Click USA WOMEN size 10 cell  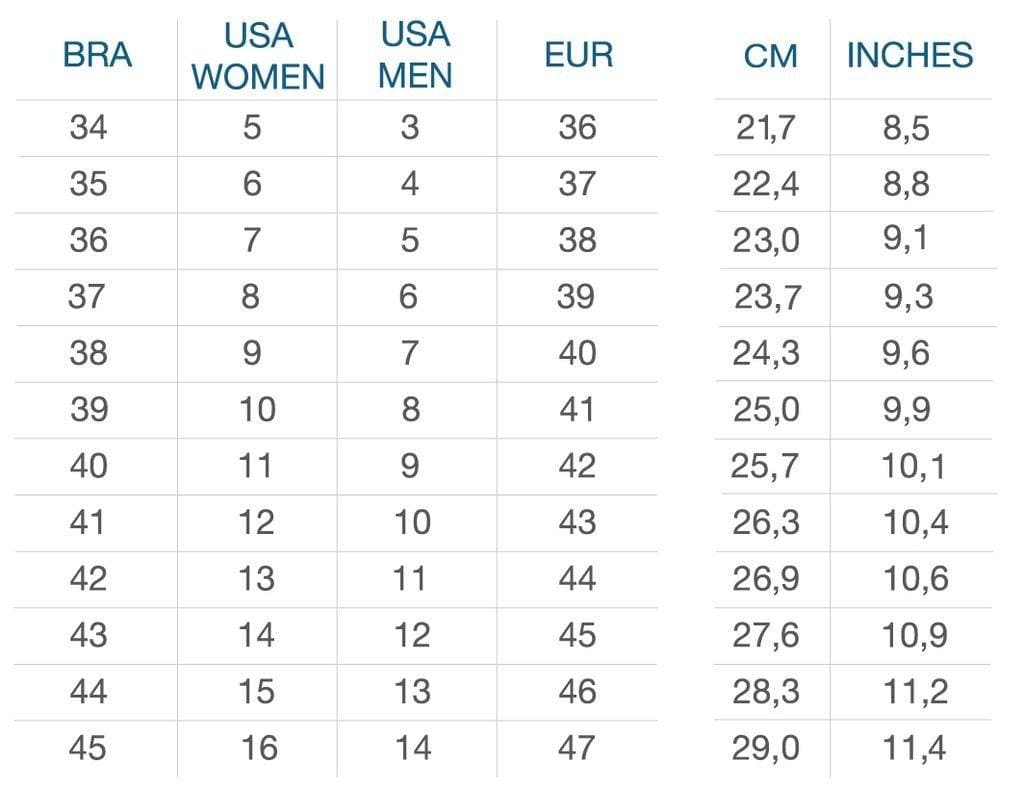click(x=257, y=410)
